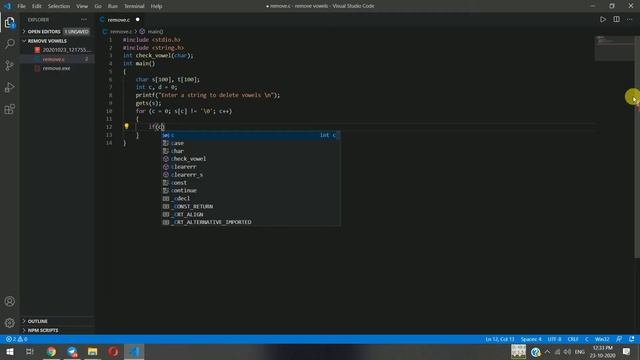Choose 'continue' suggestion in autocomplete

pos(251,191)
